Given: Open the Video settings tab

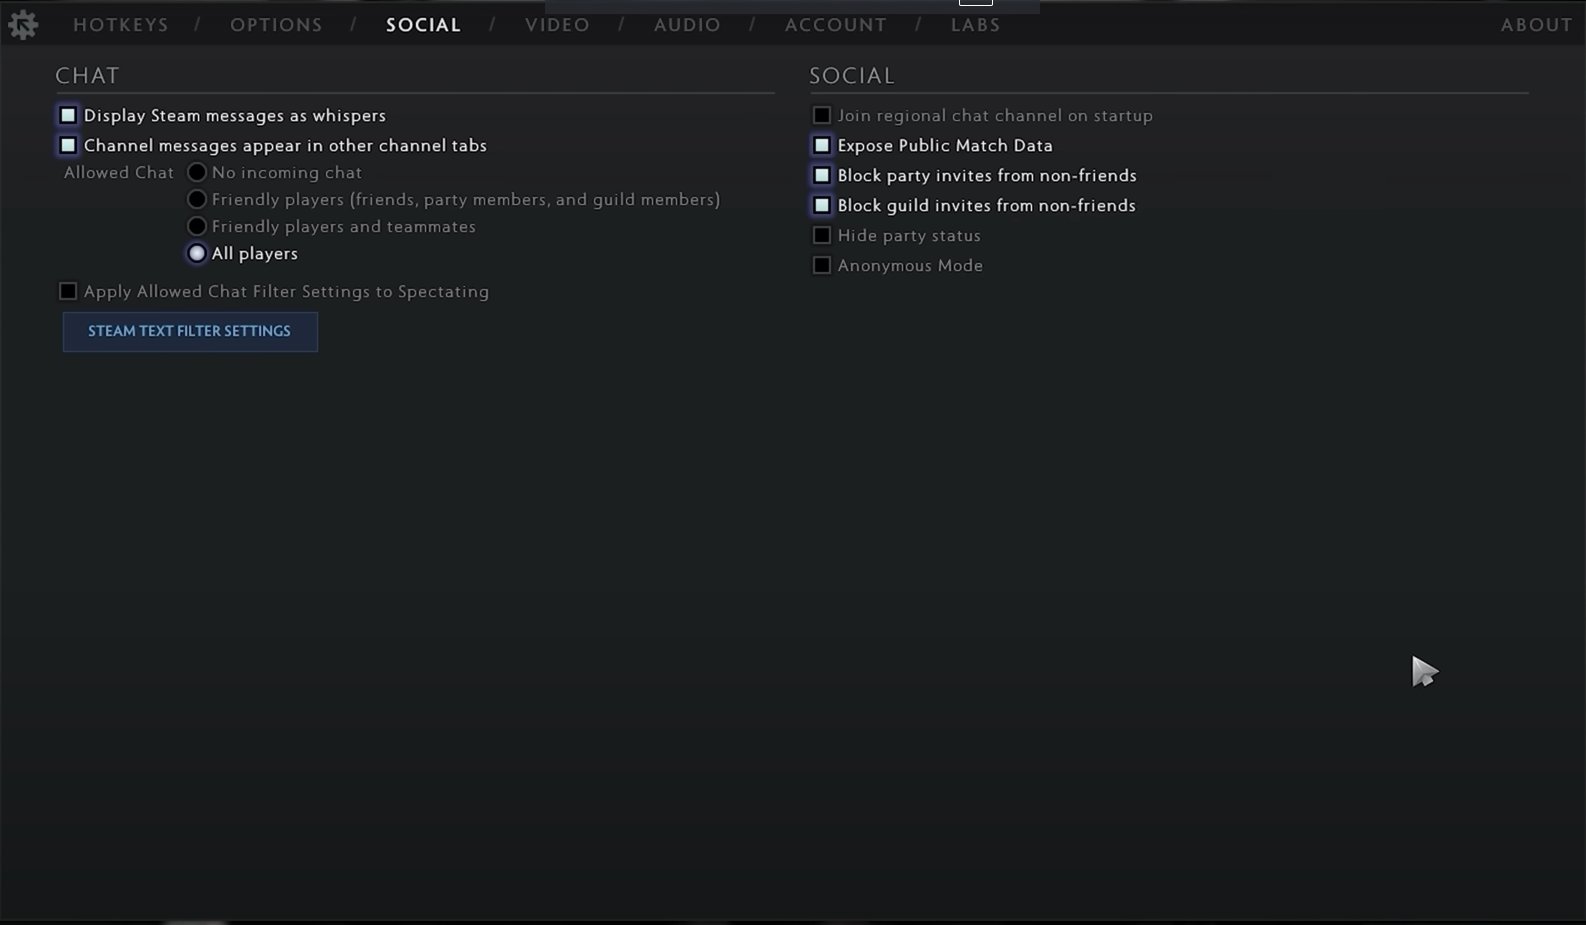Looking at the screenshot, I should pos(557,25).
